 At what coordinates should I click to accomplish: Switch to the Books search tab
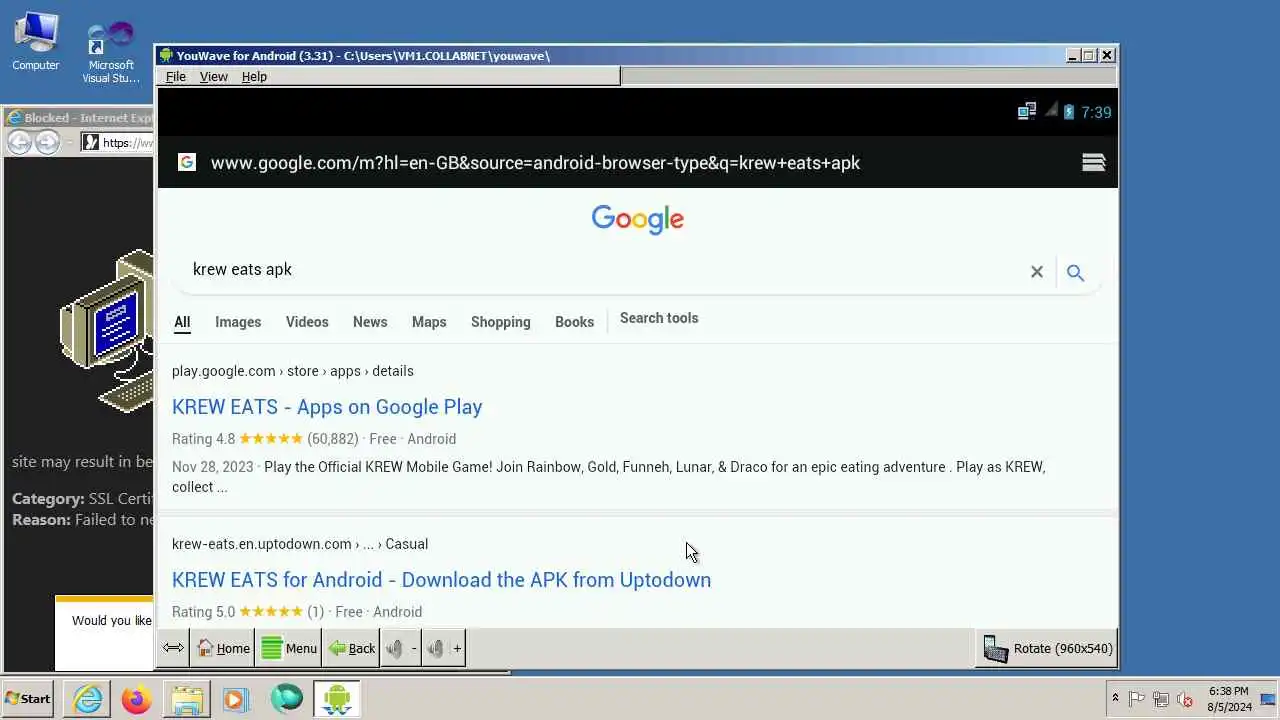pyautogui.click(x=574, y=322)
